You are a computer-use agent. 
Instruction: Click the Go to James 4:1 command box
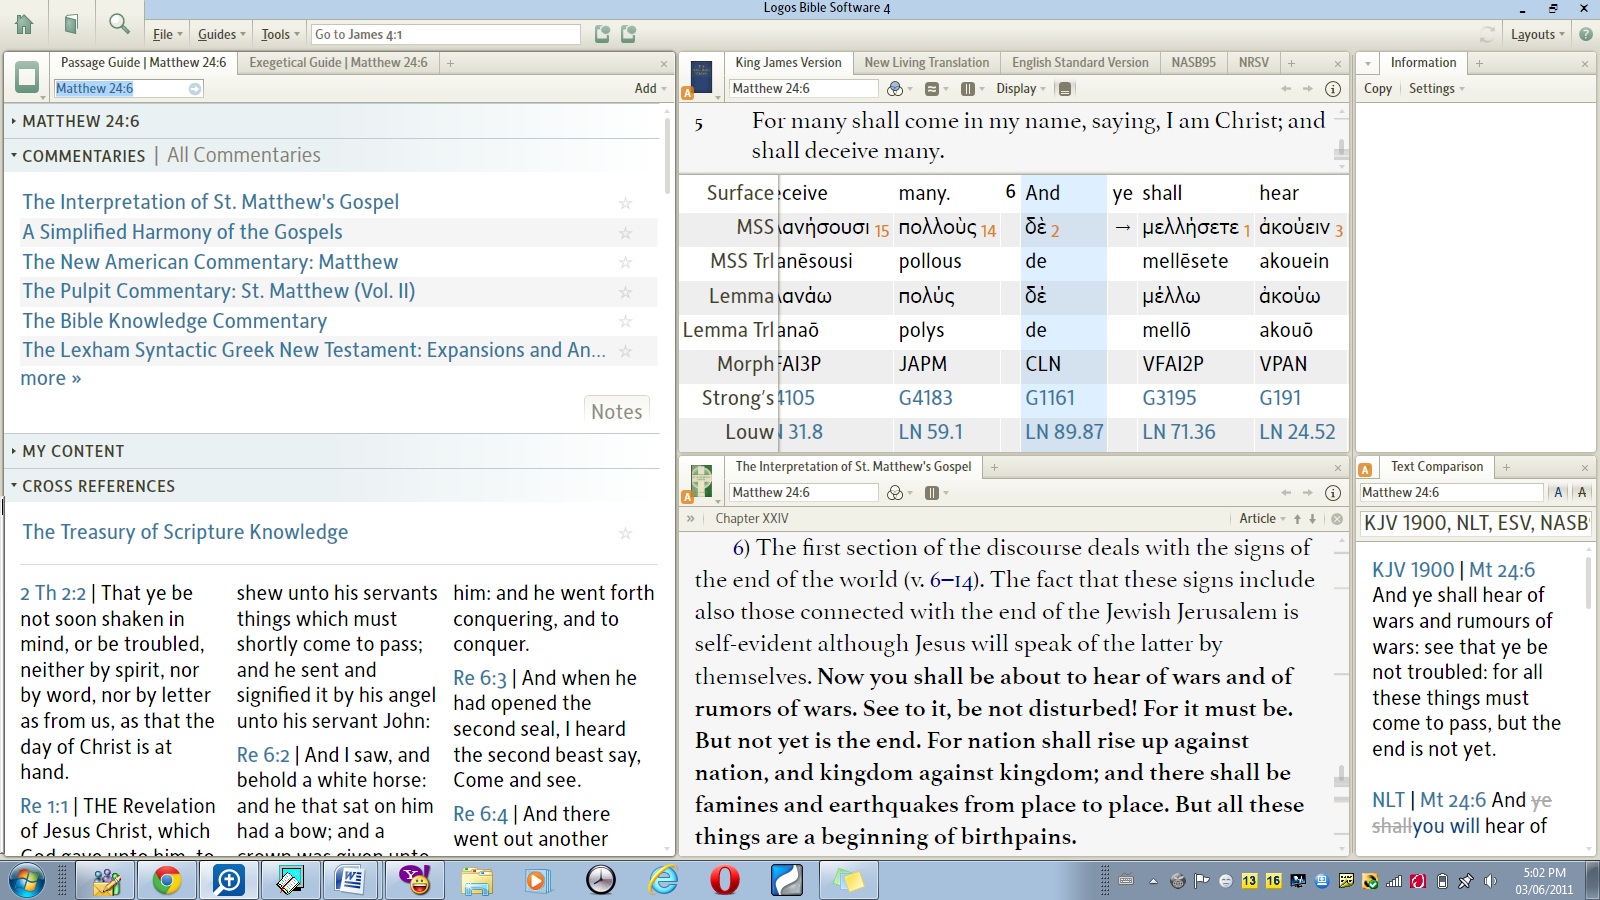tap(446, 34)
